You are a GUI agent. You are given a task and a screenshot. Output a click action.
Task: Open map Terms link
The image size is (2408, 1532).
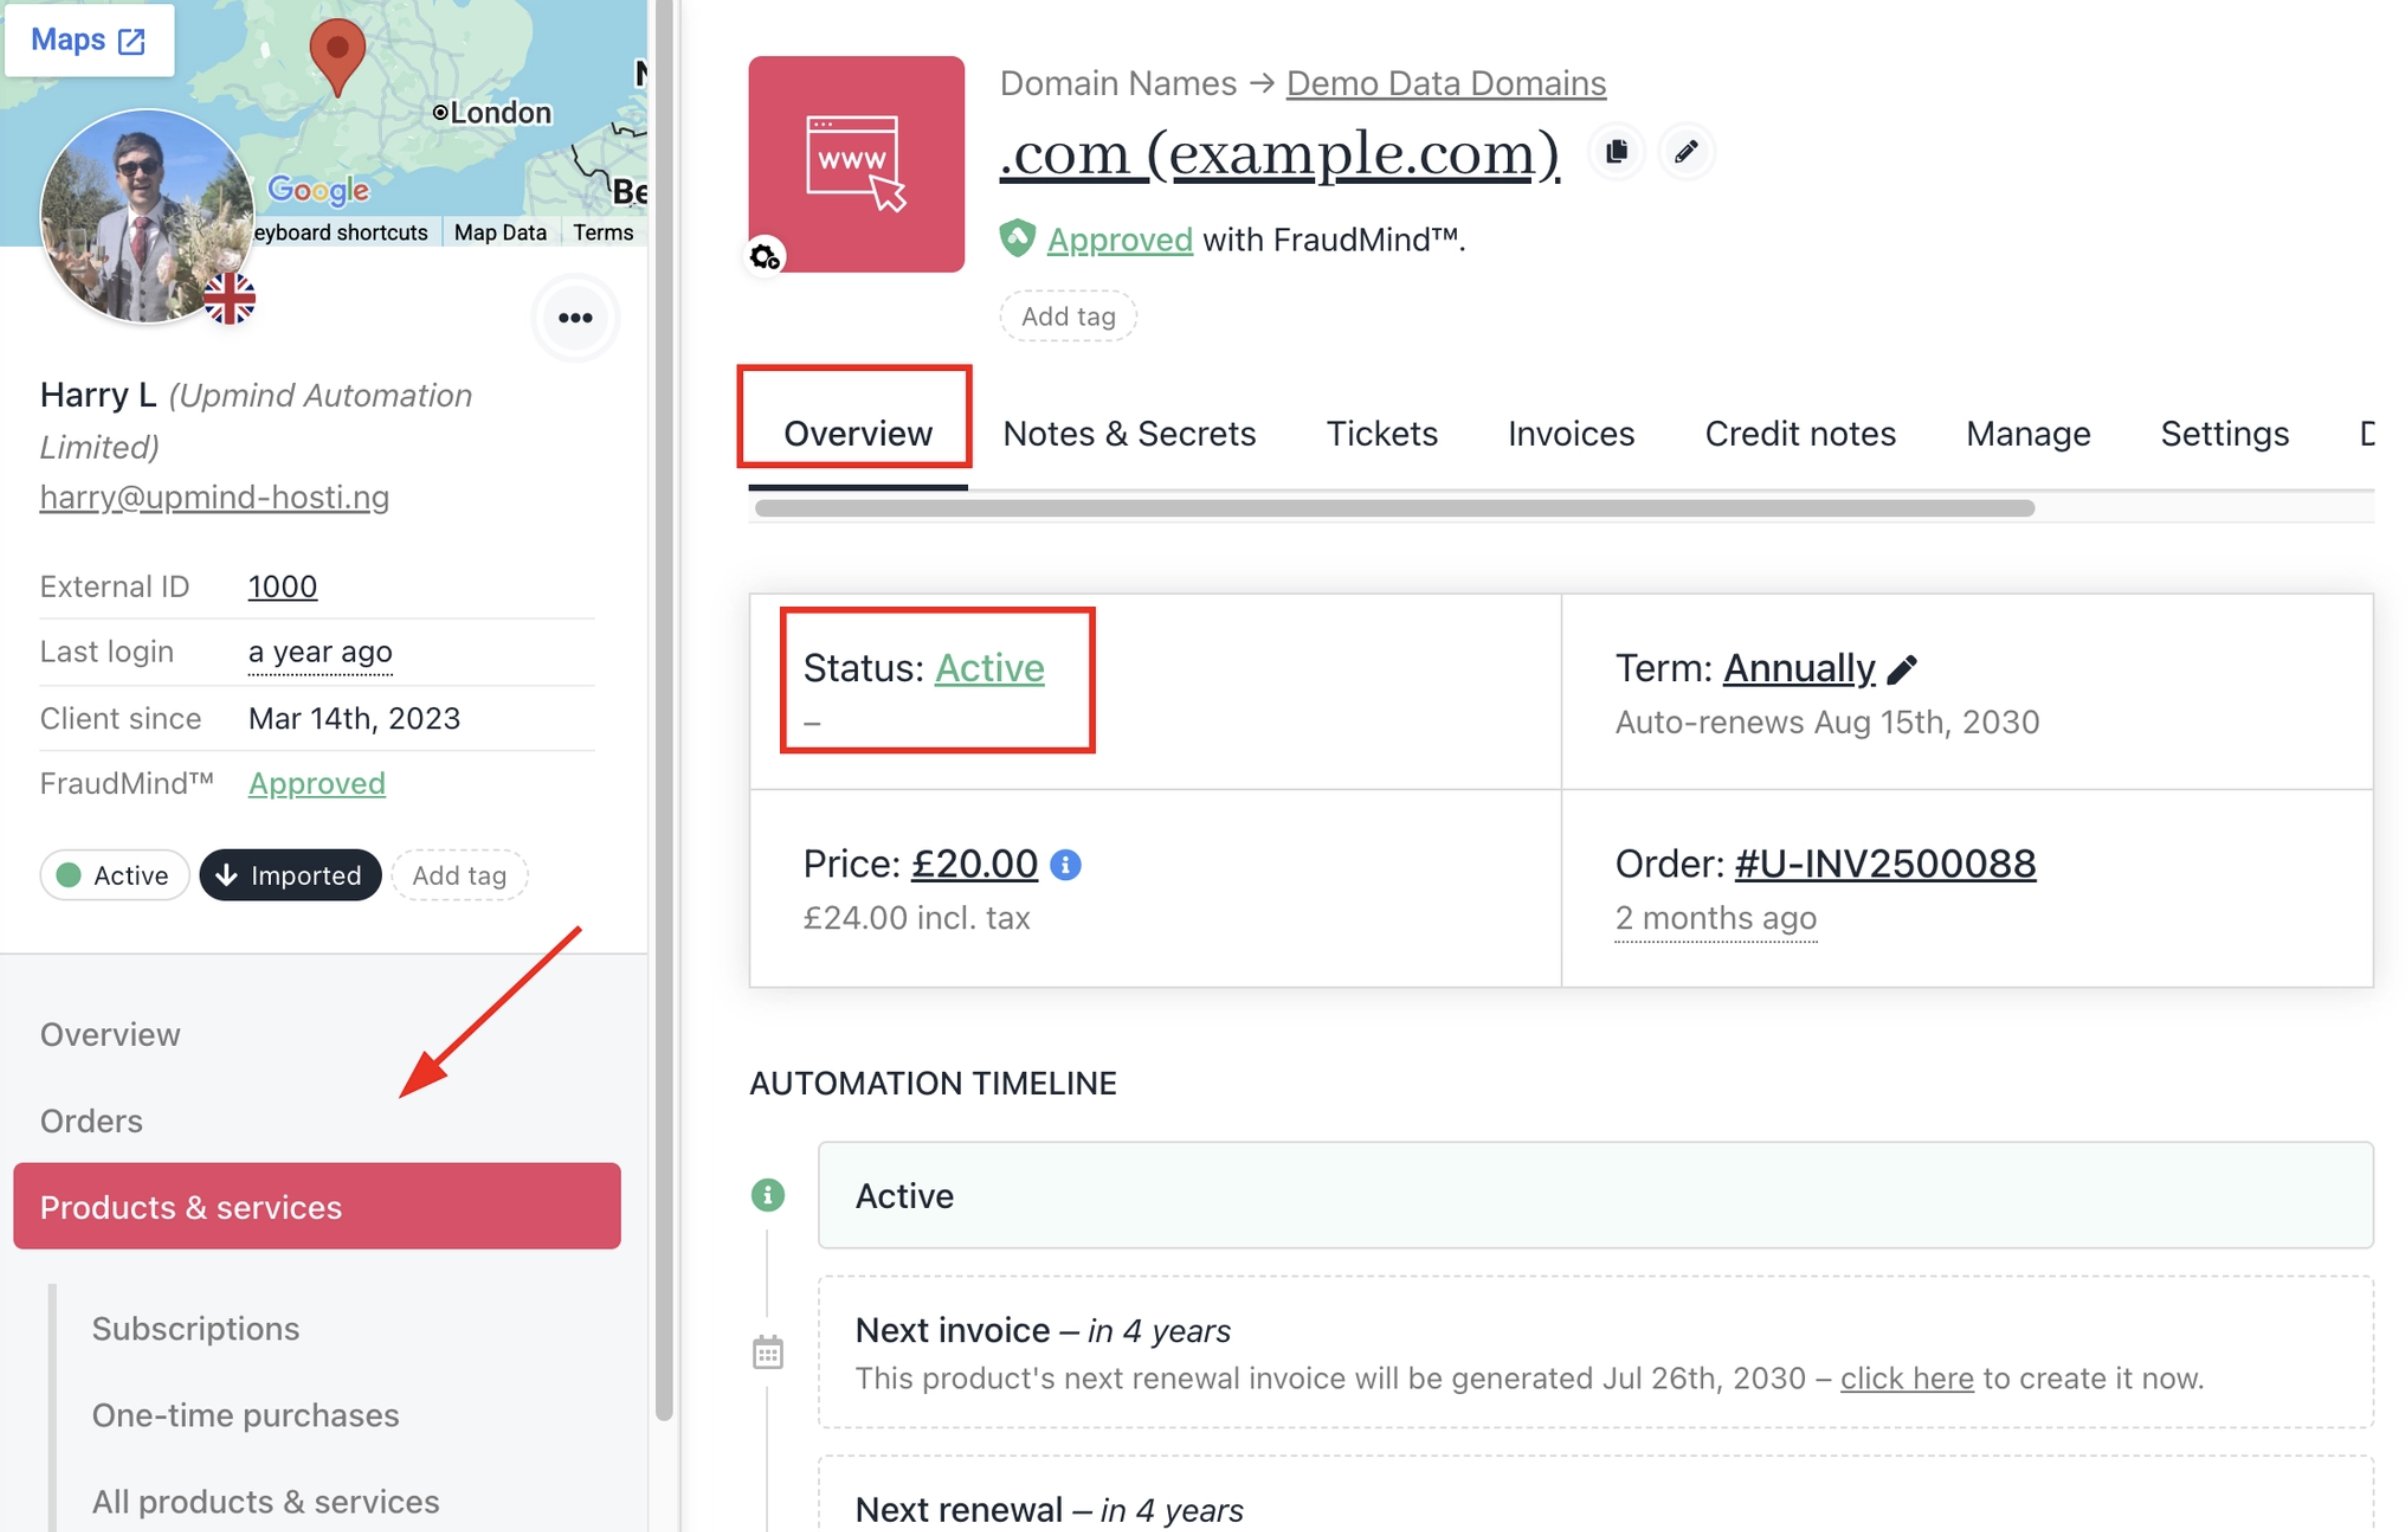603,232
